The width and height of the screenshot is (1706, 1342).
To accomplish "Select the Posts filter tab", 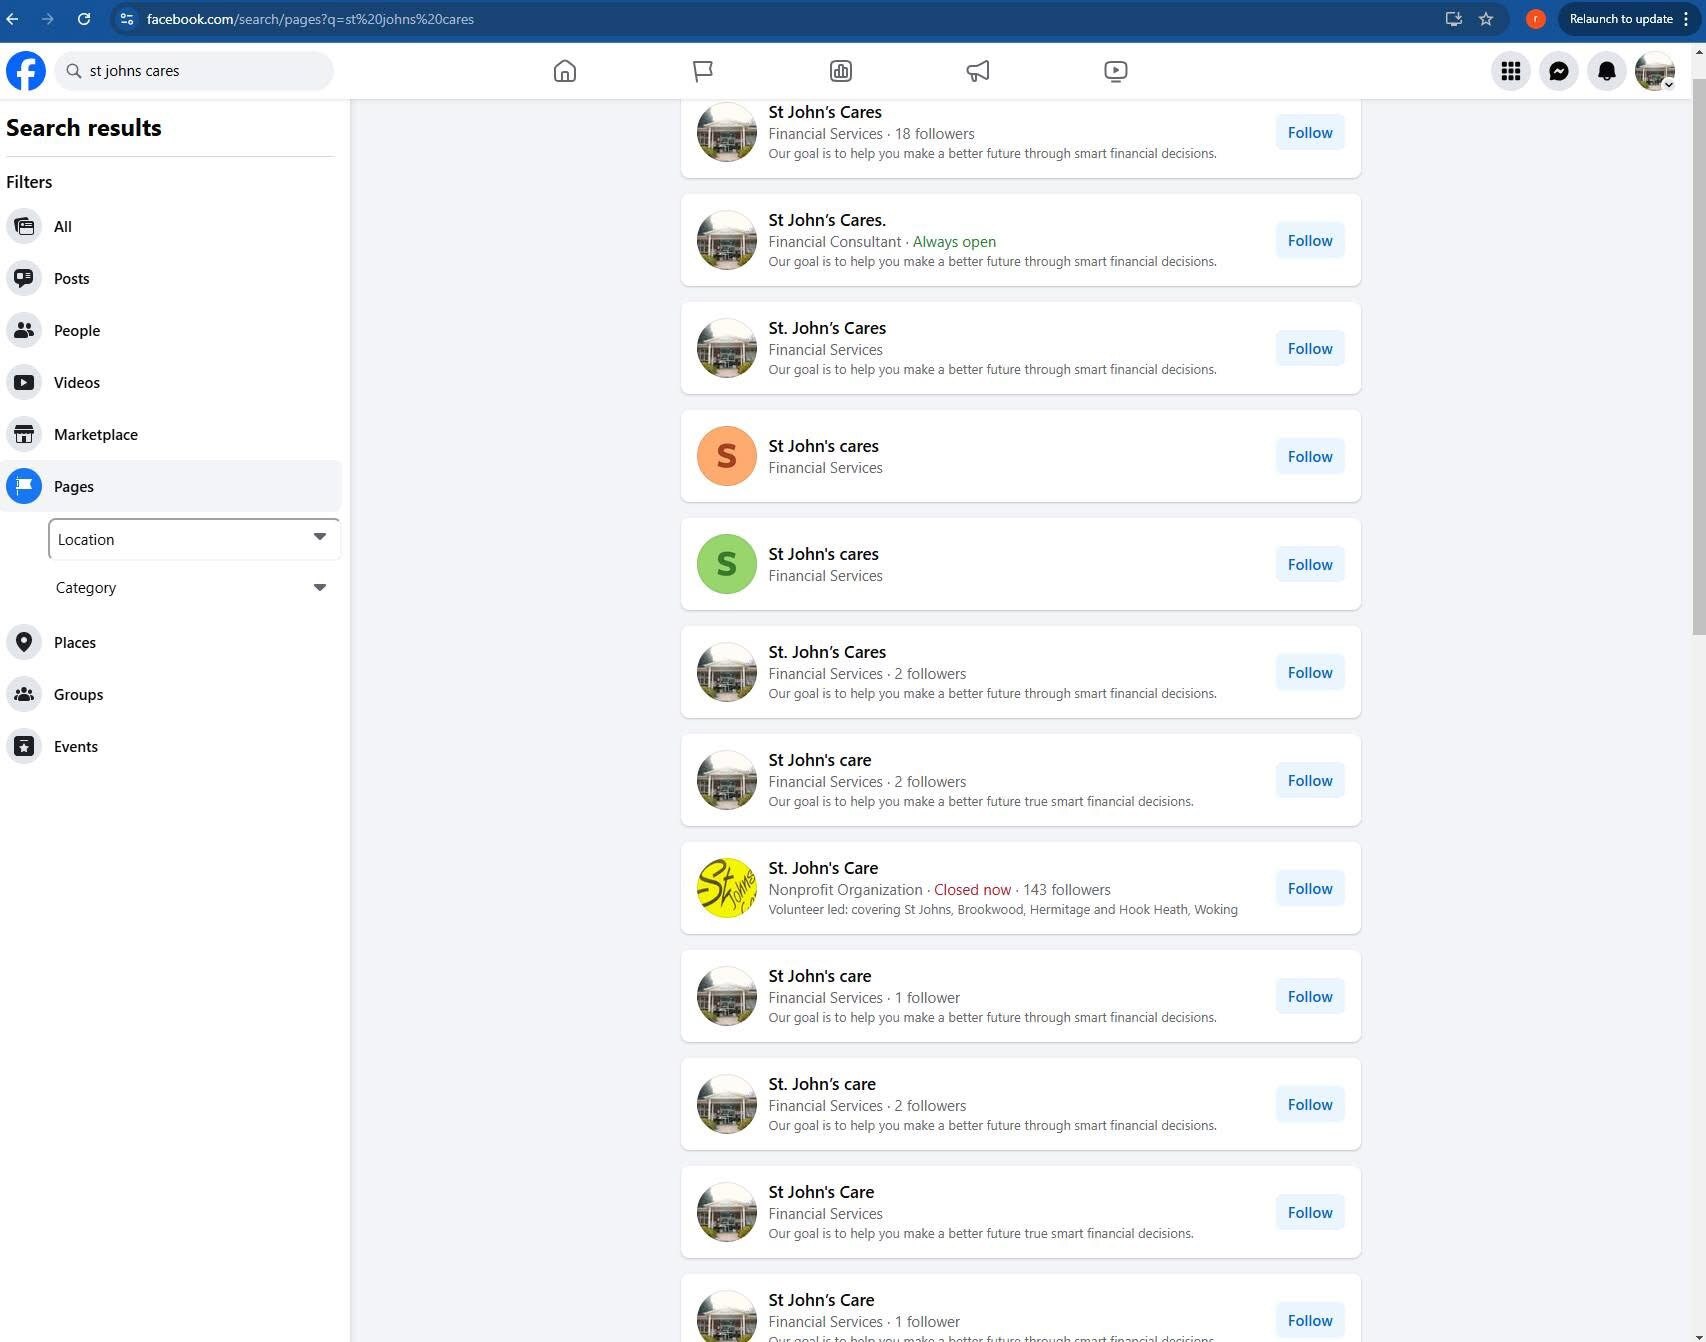I will (x=71, y=278).
